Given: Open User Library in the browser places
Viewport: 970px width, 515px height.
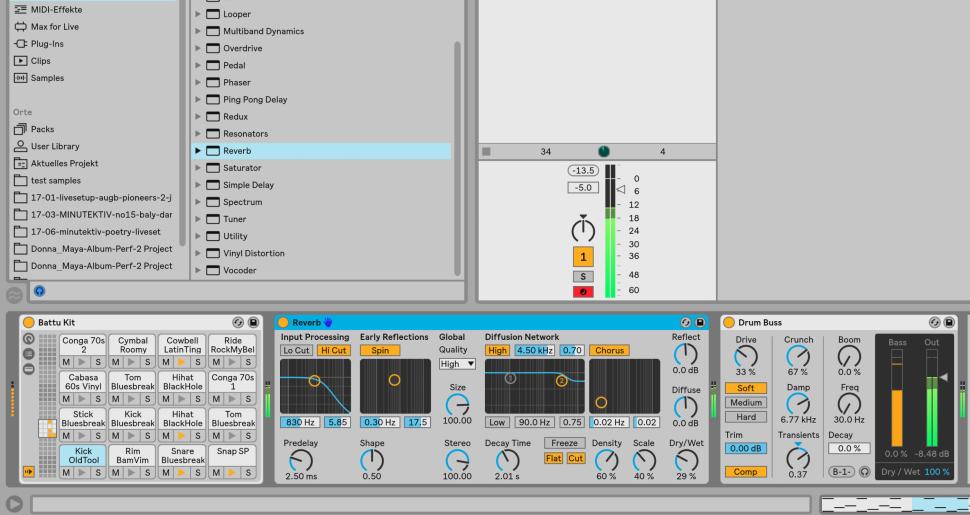Looking at the screenshot, I should coord(55,146).
